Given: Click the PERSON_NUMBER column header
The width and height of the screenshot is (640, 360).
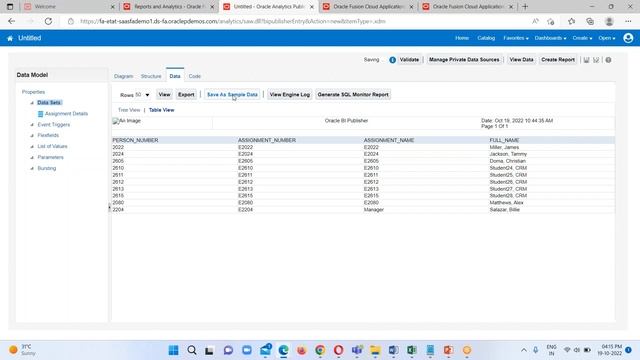Looking at the screenshot, I should click(135, 140).
